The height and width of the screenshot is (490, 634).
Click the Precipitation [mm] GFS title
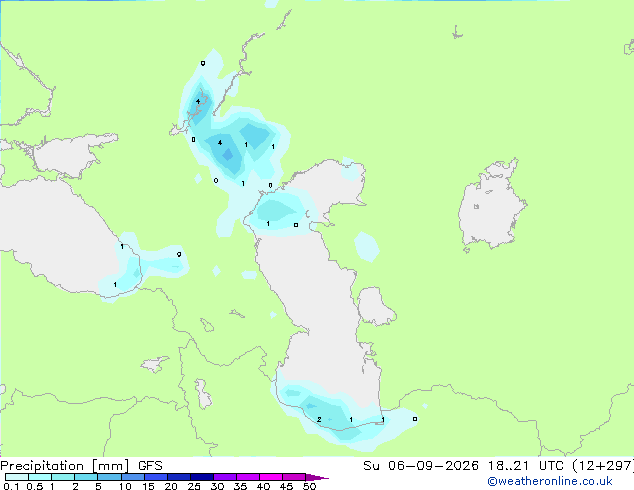[x=81, y=466]
